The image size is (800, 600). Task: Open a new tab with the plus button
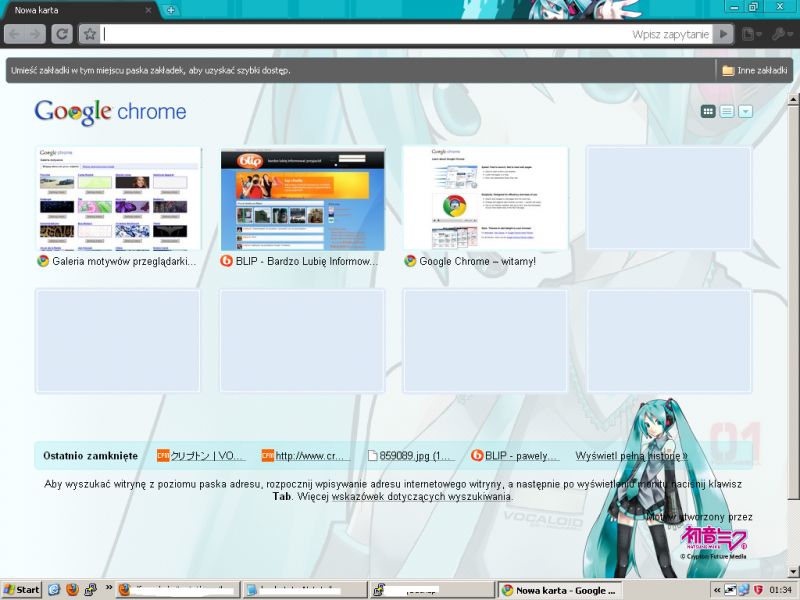point(171,10)
